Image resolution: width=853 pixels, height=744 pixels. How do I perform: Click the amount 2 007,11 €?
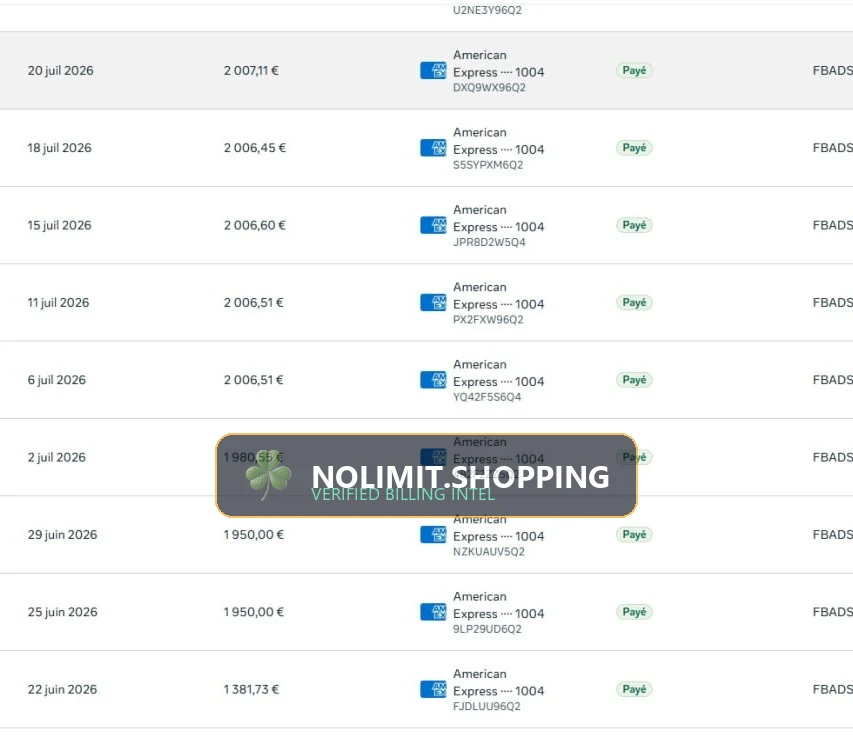pos(251,71)
